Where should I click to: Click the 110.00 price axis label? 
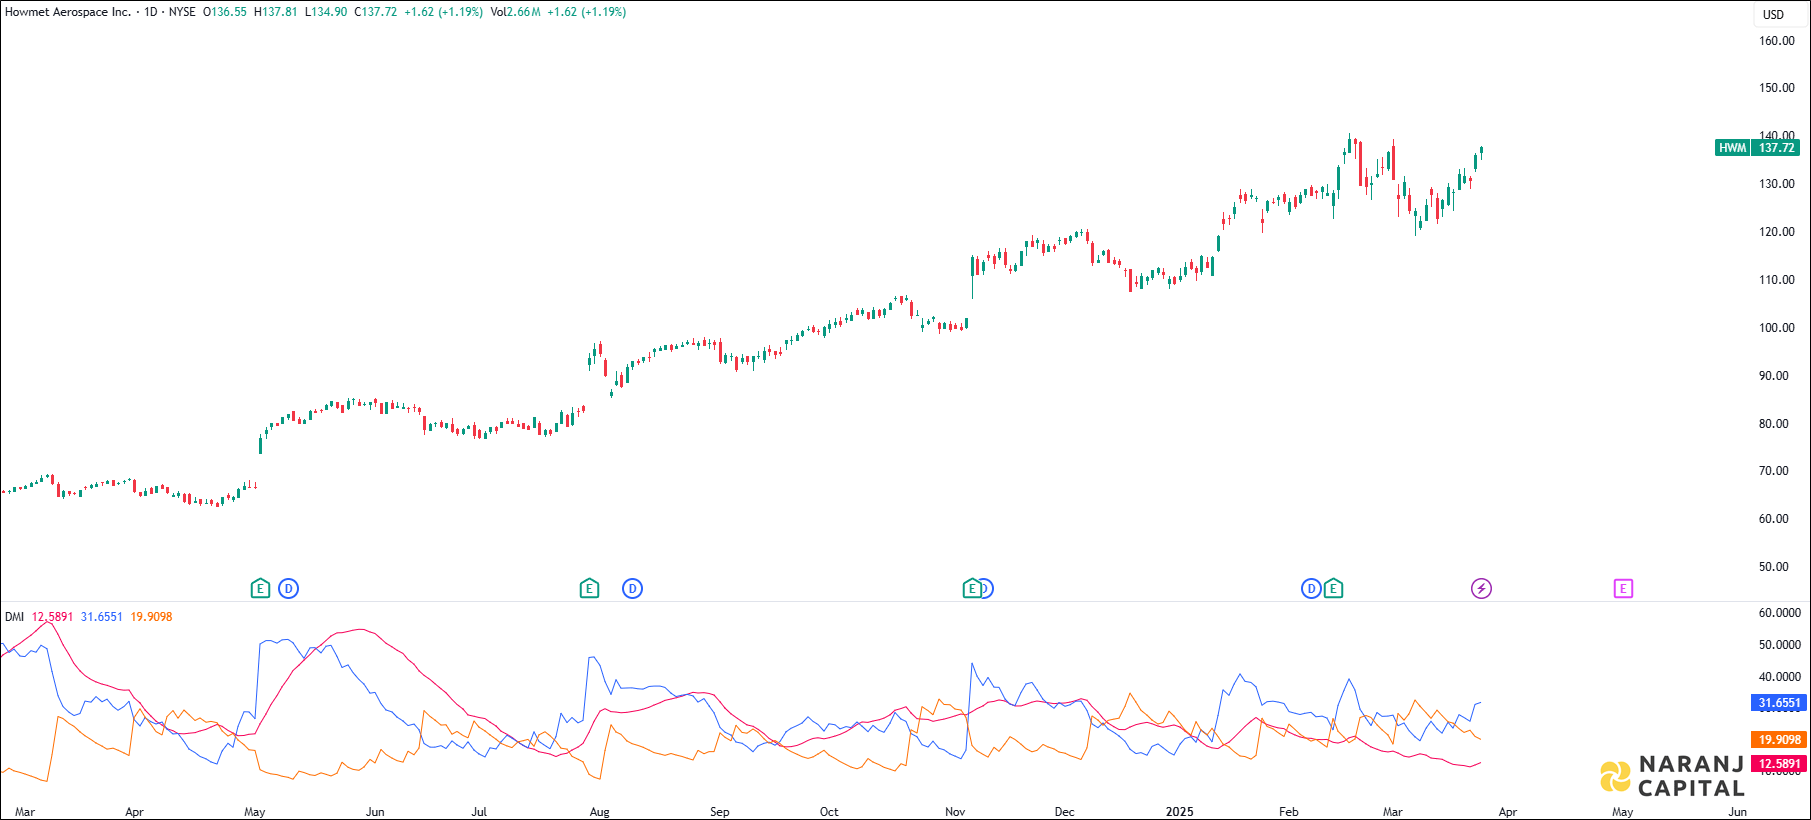pos(1777,280)
